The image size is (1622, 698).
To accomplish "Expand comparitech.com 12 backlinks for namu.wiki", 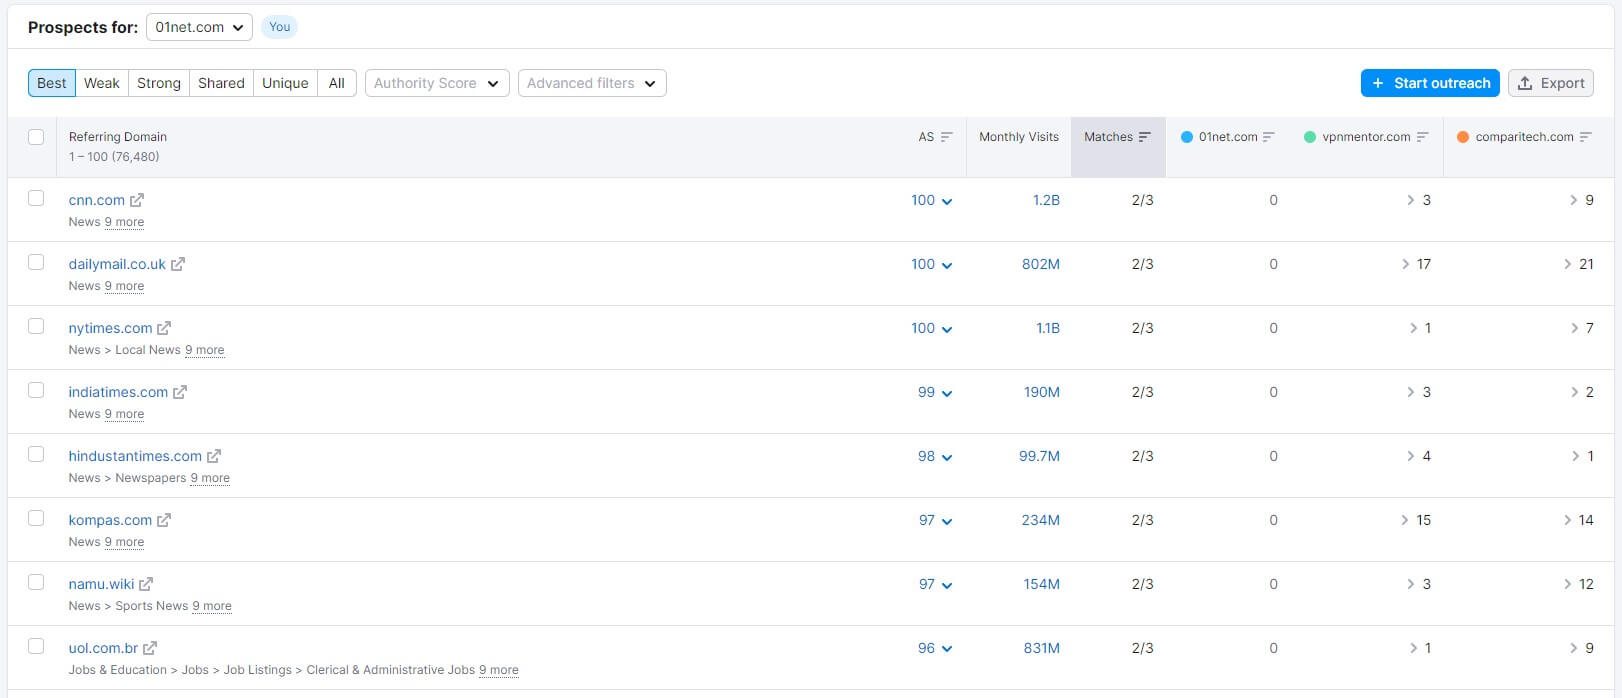I will click(x=1578, y=584).
